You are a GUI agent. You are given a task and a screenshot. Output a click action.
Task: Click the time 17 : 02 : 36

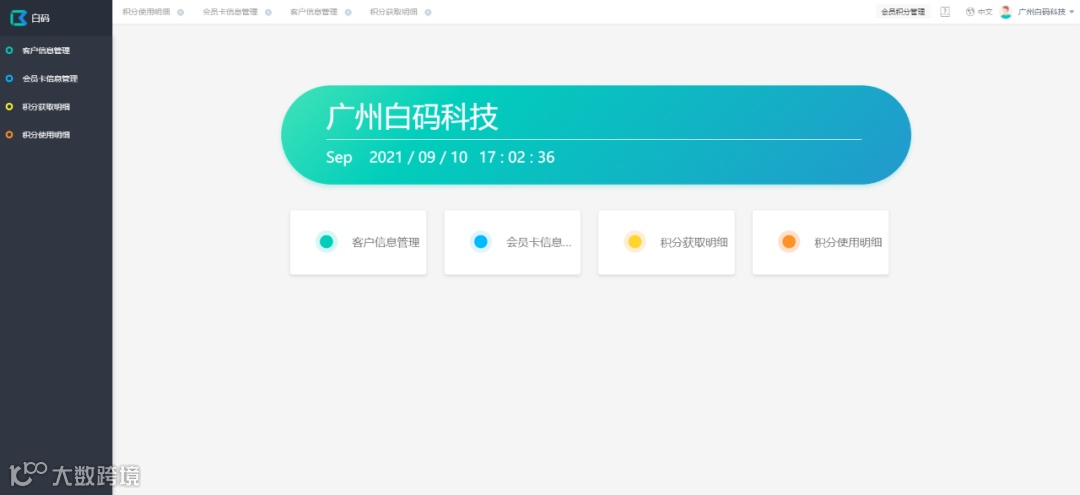tap(517, 157)
